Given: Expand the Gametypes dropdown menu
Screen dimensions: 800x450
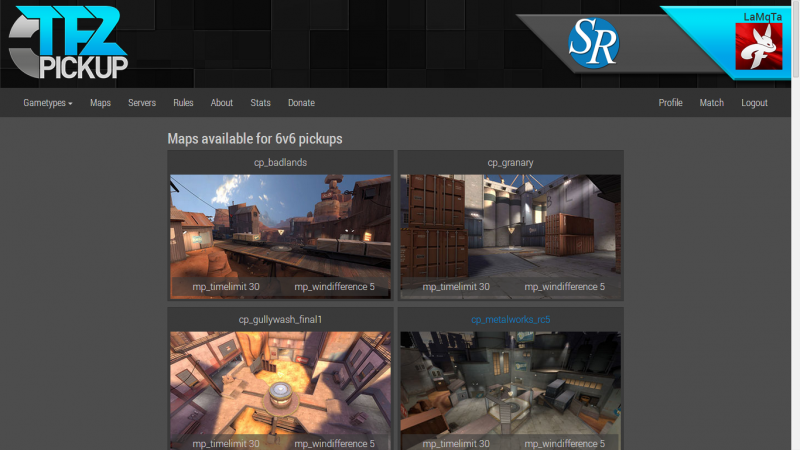Looking at the screenshot, I should [48, 103].
